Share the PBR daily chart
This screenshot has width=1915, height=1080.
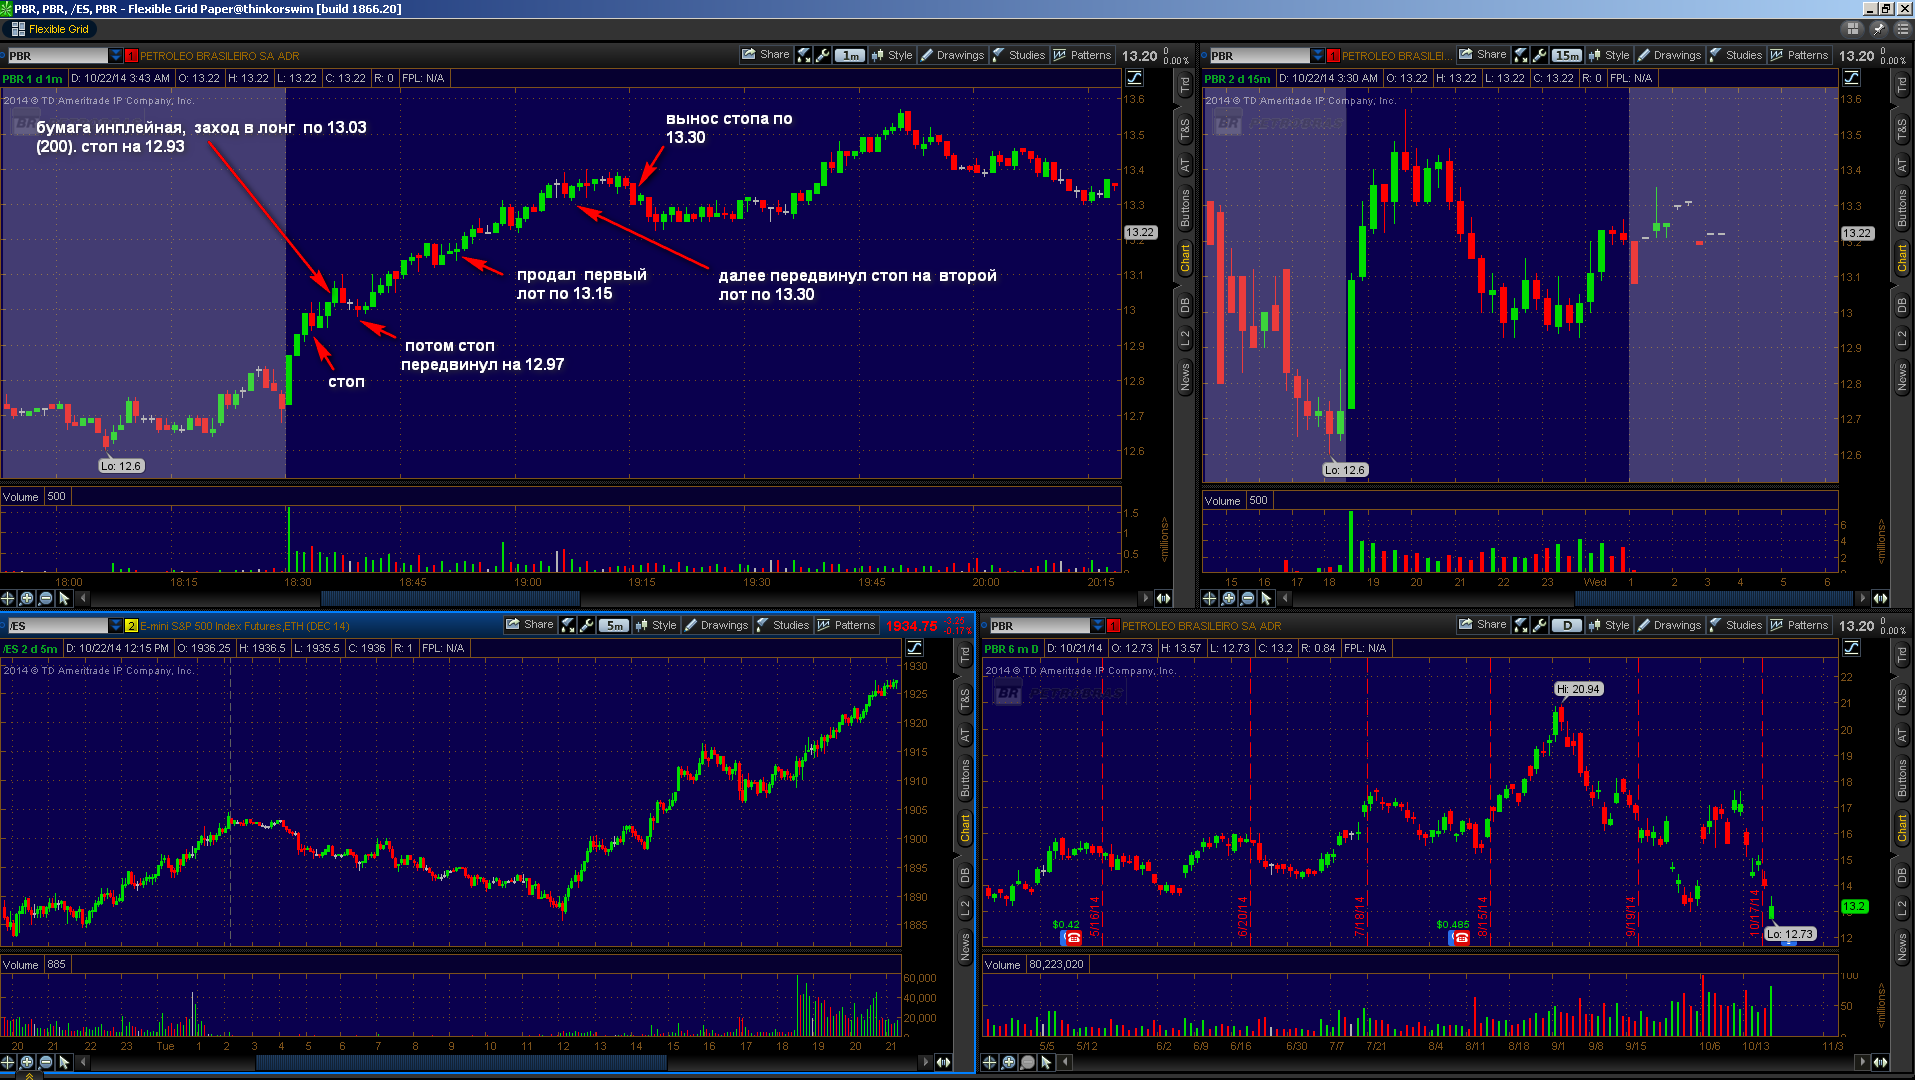click(x=1483, y=625)
